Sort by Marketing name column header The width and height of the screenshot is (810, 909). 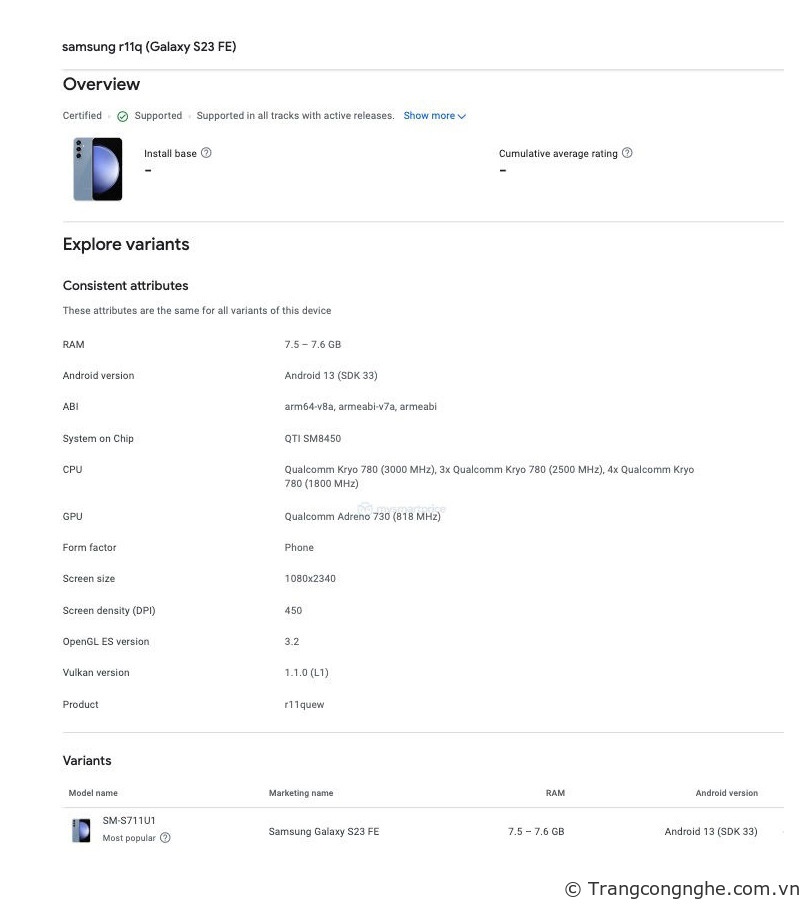(301, 793)
